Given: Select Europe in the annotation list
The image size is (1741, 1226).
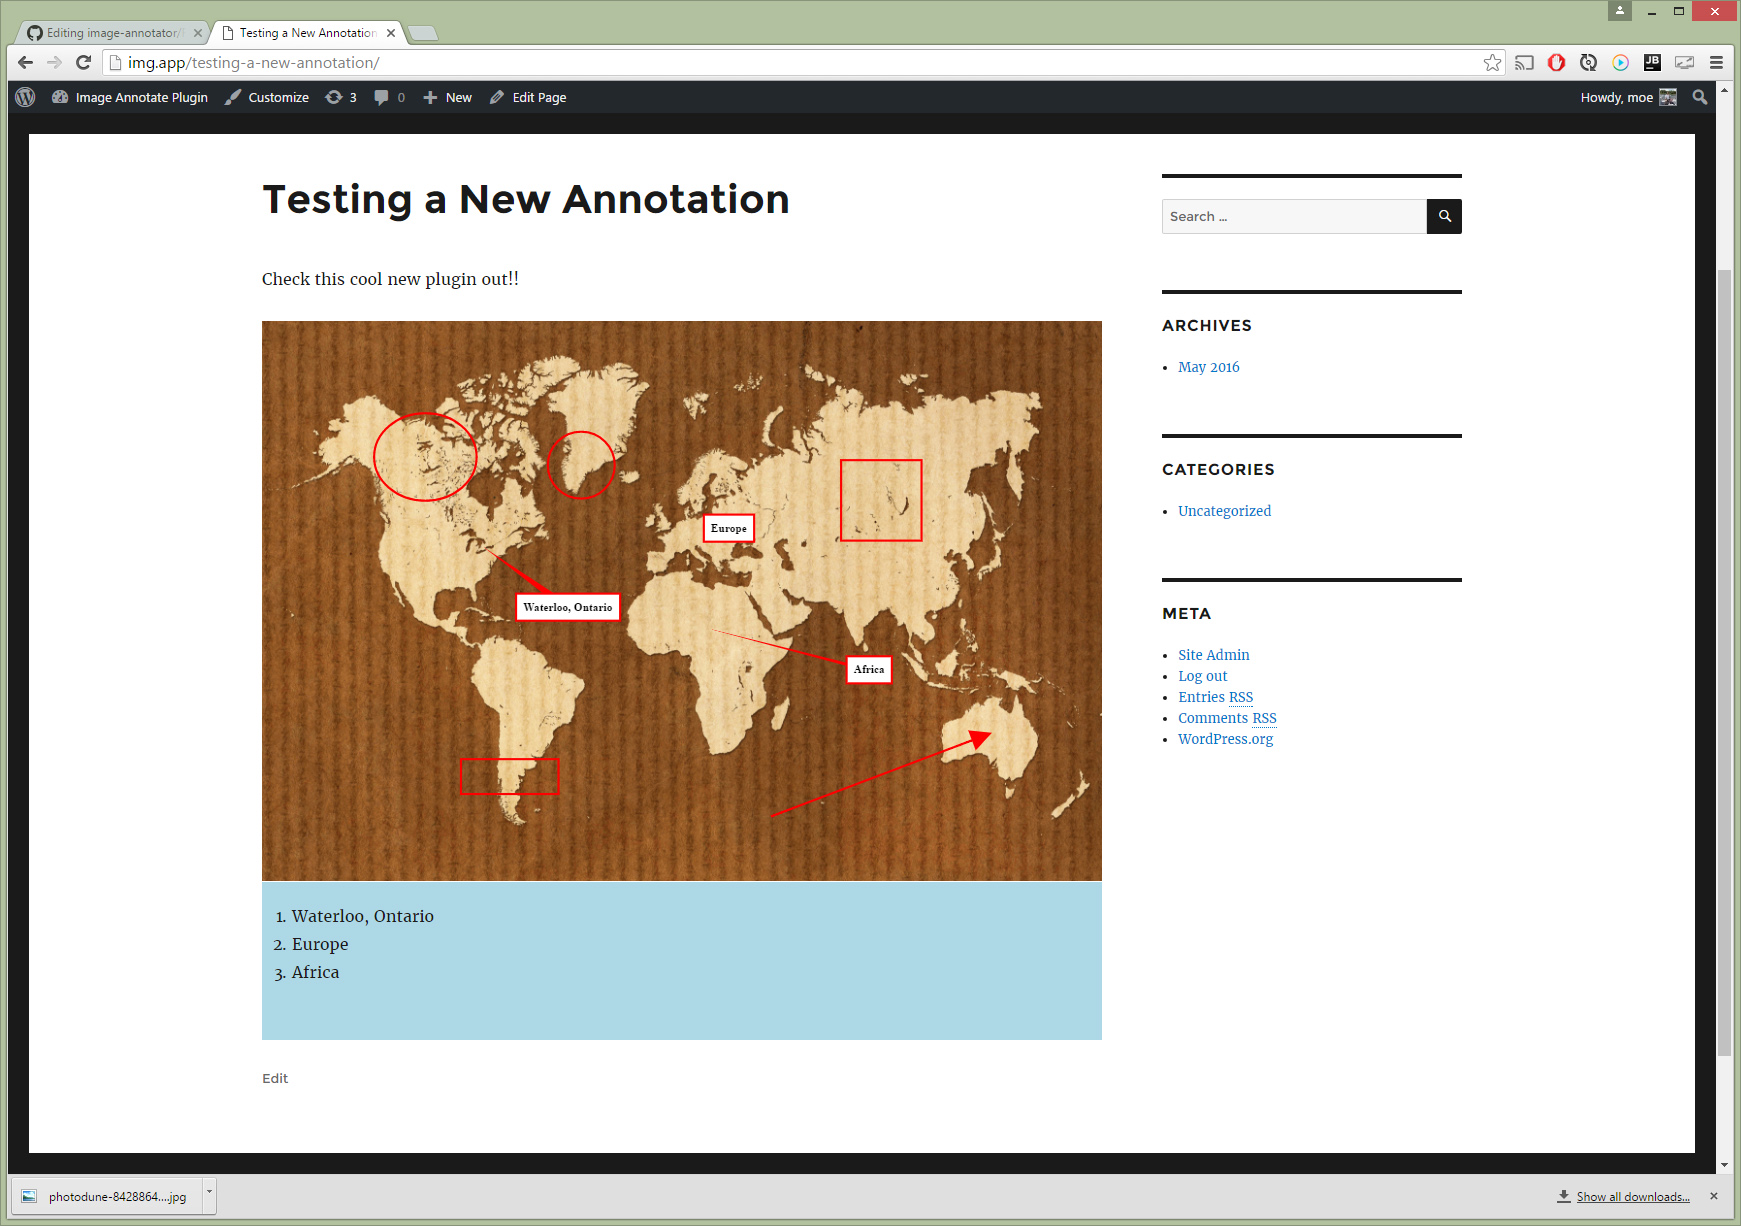Looking at the screenshot, I should coord(320,944).
